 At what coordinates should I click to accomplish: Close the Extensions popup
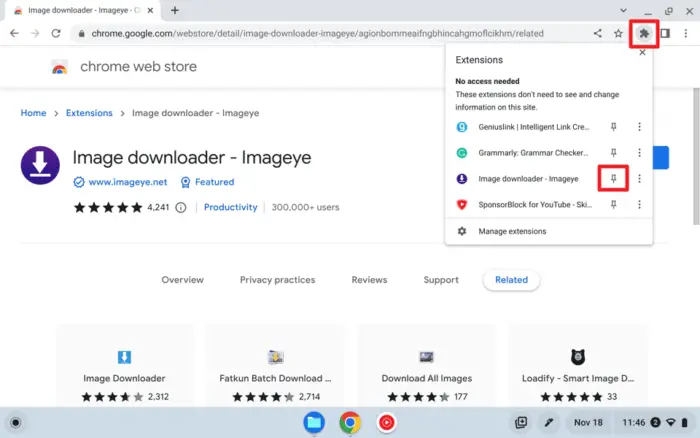pos(642,53)
